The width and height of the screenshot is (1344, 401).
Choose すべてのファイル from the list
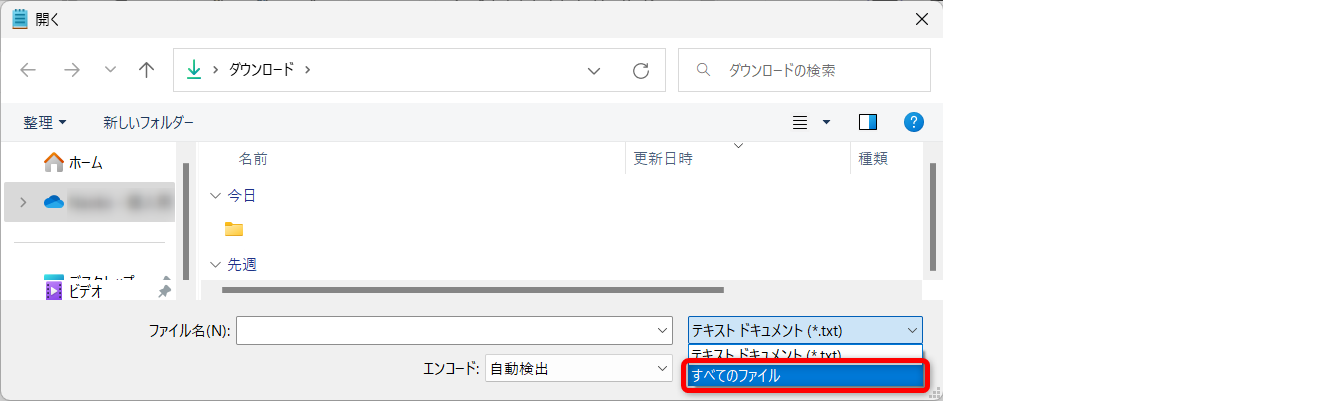805,376
